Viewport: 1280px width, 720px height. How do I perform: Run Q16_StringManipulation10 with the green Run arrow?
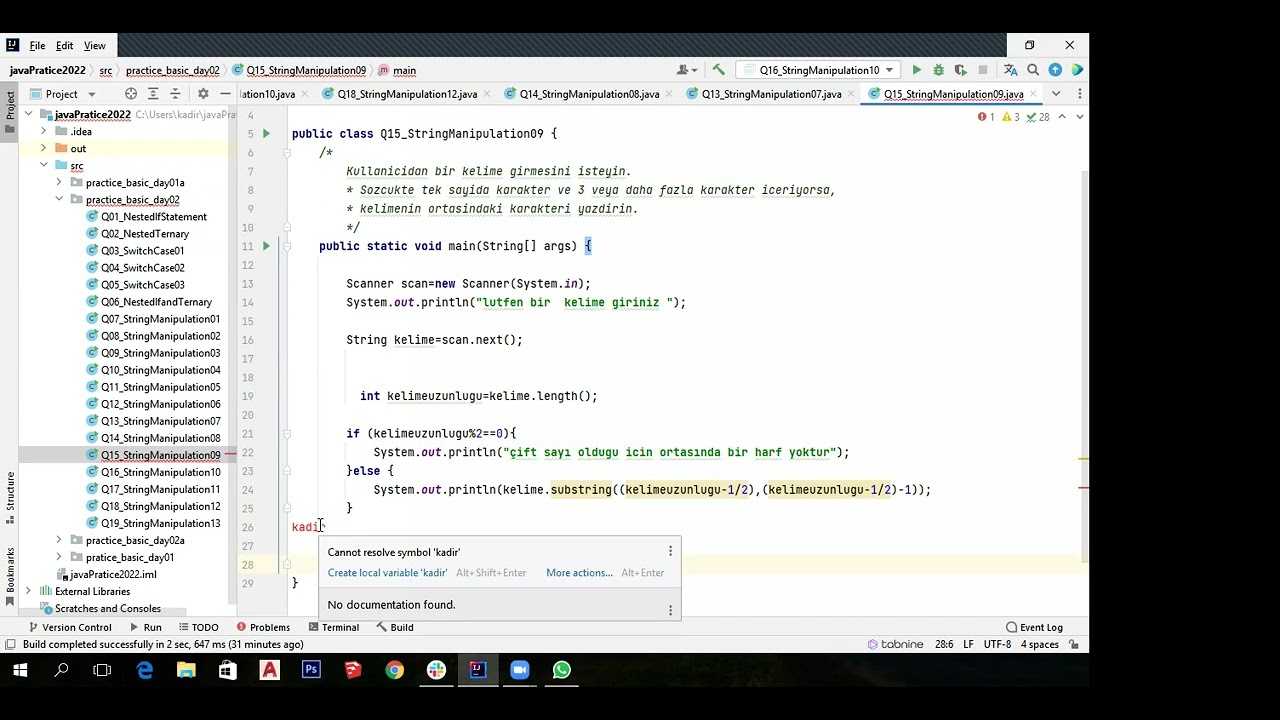916,70
